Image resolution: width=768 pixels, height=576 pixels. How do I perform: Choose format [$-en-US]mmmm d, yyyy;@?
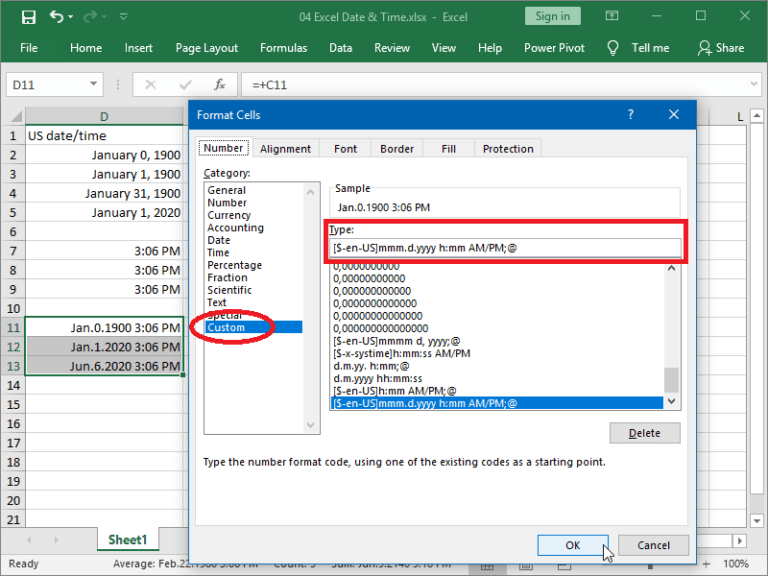[x=396, y=341]
